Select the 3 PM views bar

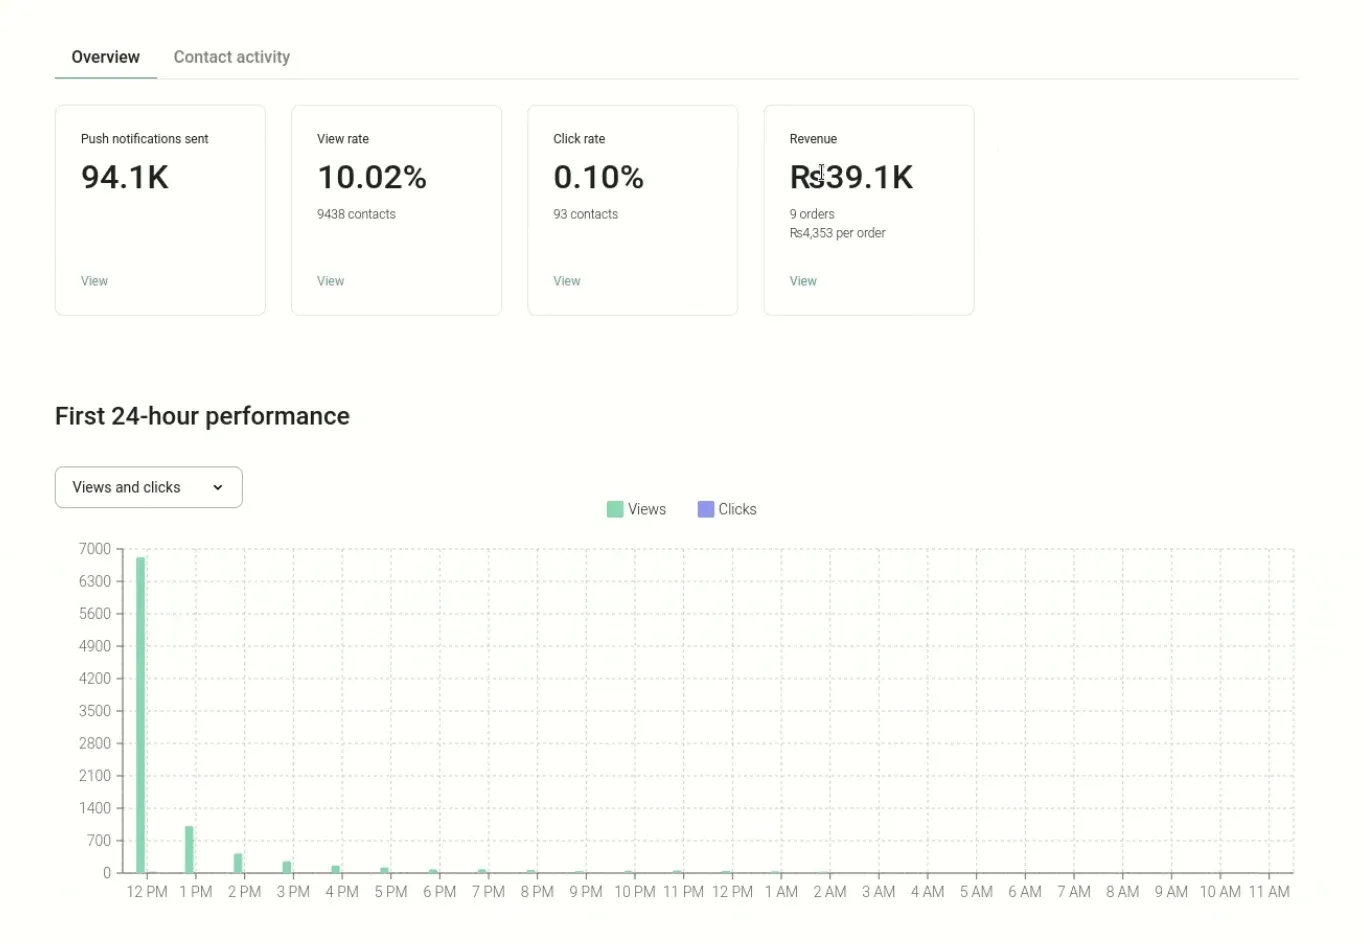coord(287,867)
